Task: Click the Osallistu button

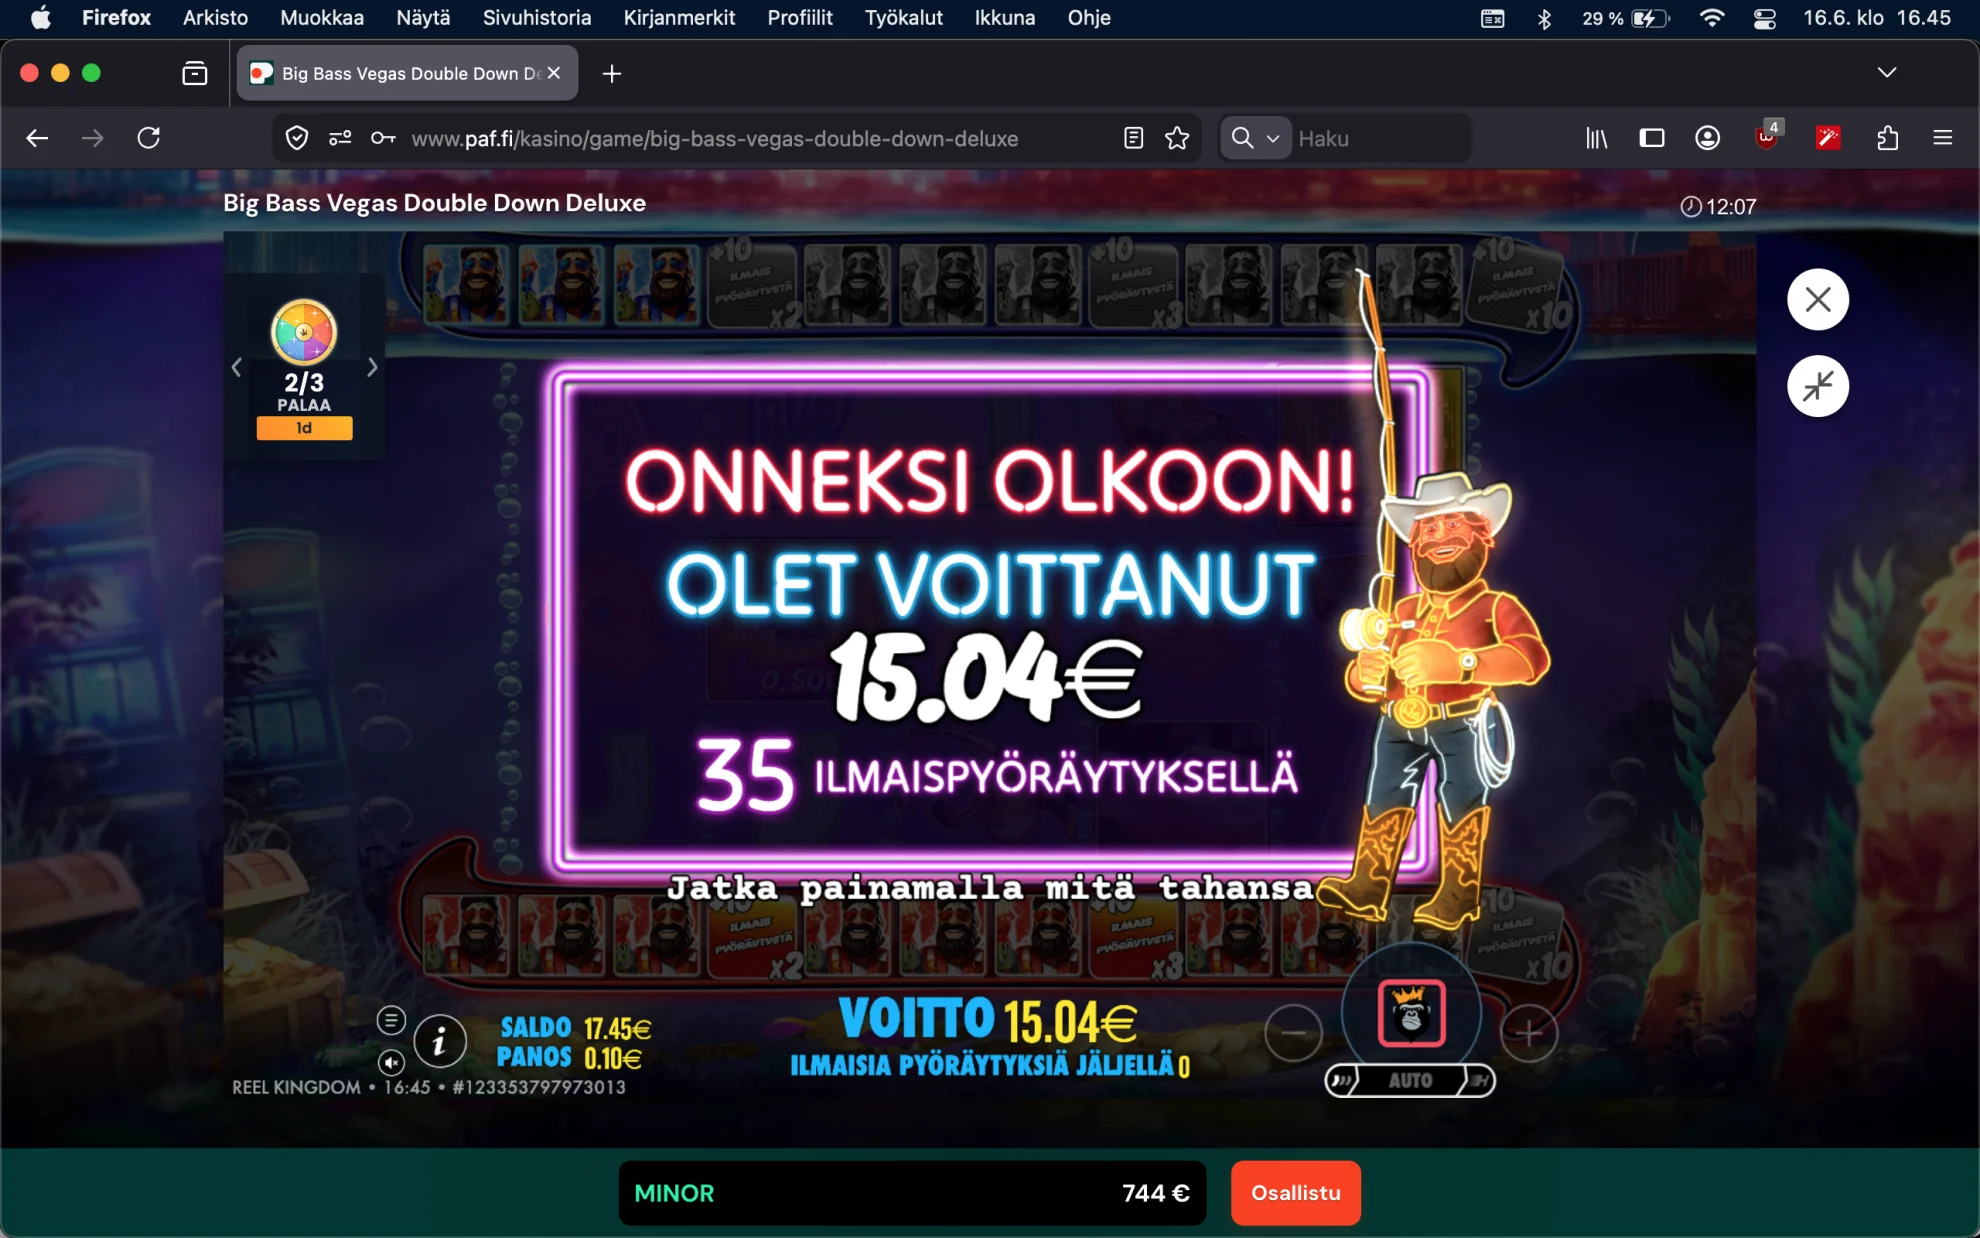Action: (x=1296, y=1192)
